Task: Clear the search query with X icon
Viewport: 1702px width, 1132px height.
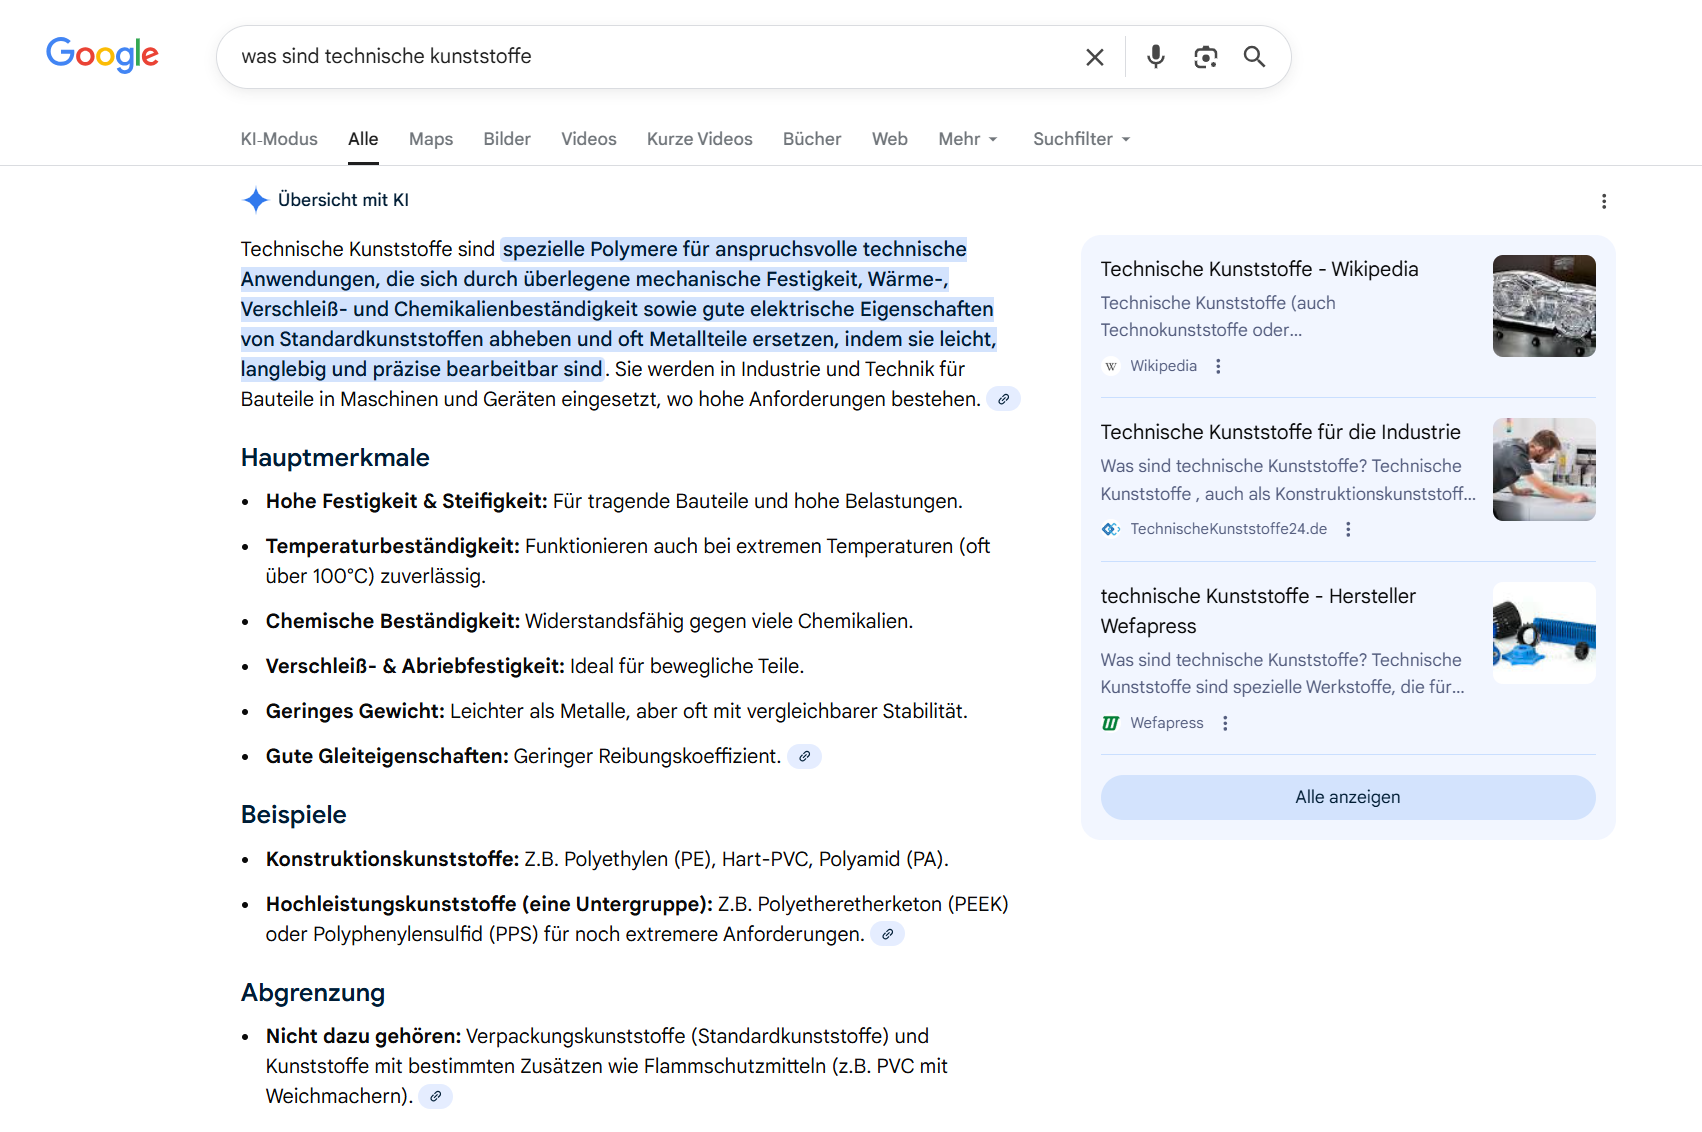Action: pyautogui.click(x=1095, y=57)
